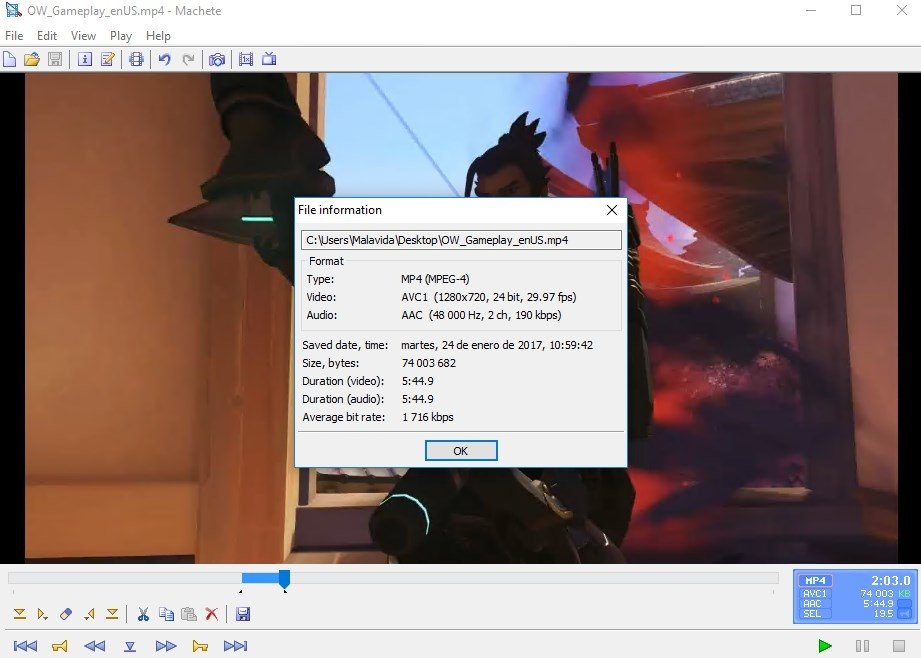The width and height of the screenshot is (921, 658).
Task: Delete the selection with the red X icon
Action: 212,615
